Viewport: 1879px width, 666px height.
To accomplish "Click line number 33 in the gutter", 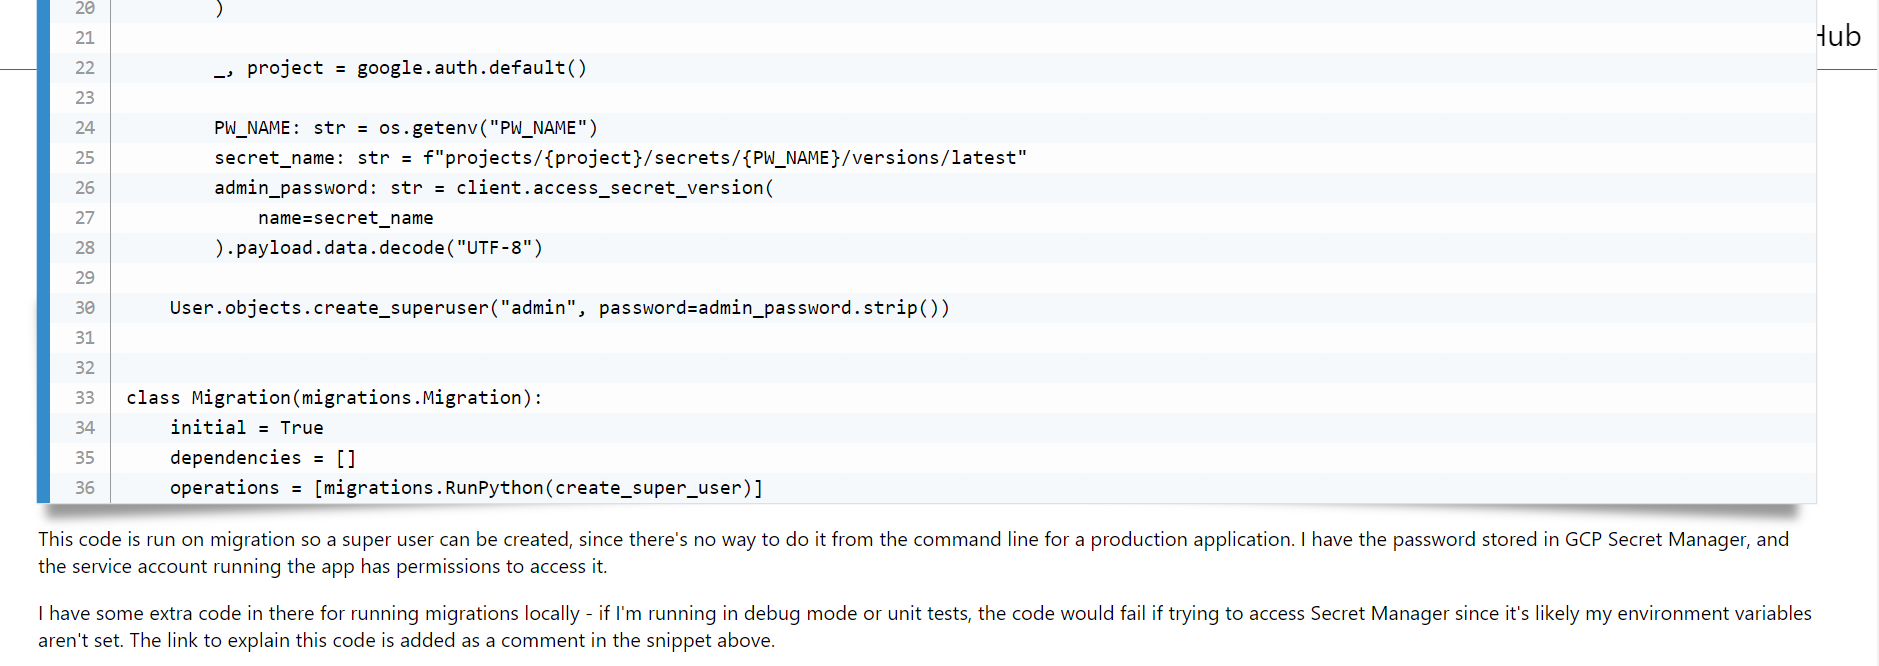I will [x=85, y=398].
